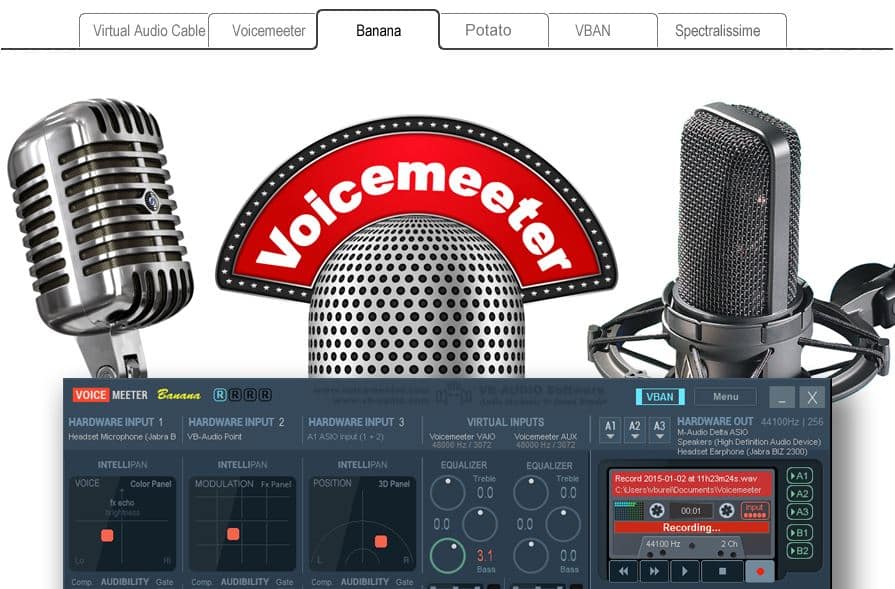
Task: Select device for Hardware Input 3
Action: click(x=356, y=422)
